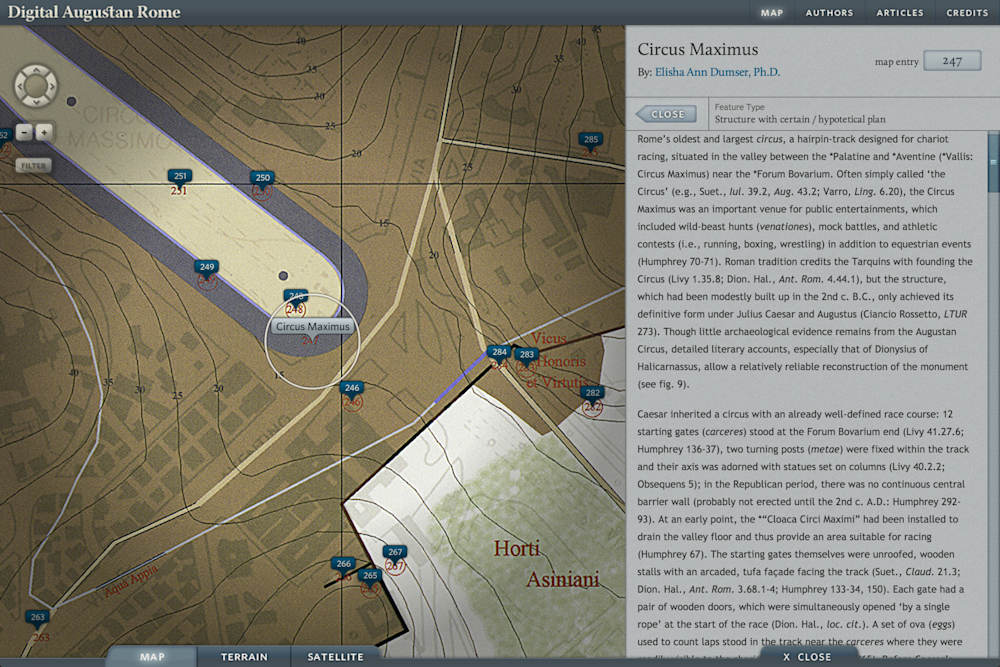The height and width of the screenshot is (667, 1000).
Task: Click the article panel scrollbar thumb
Action: (994, 162)
